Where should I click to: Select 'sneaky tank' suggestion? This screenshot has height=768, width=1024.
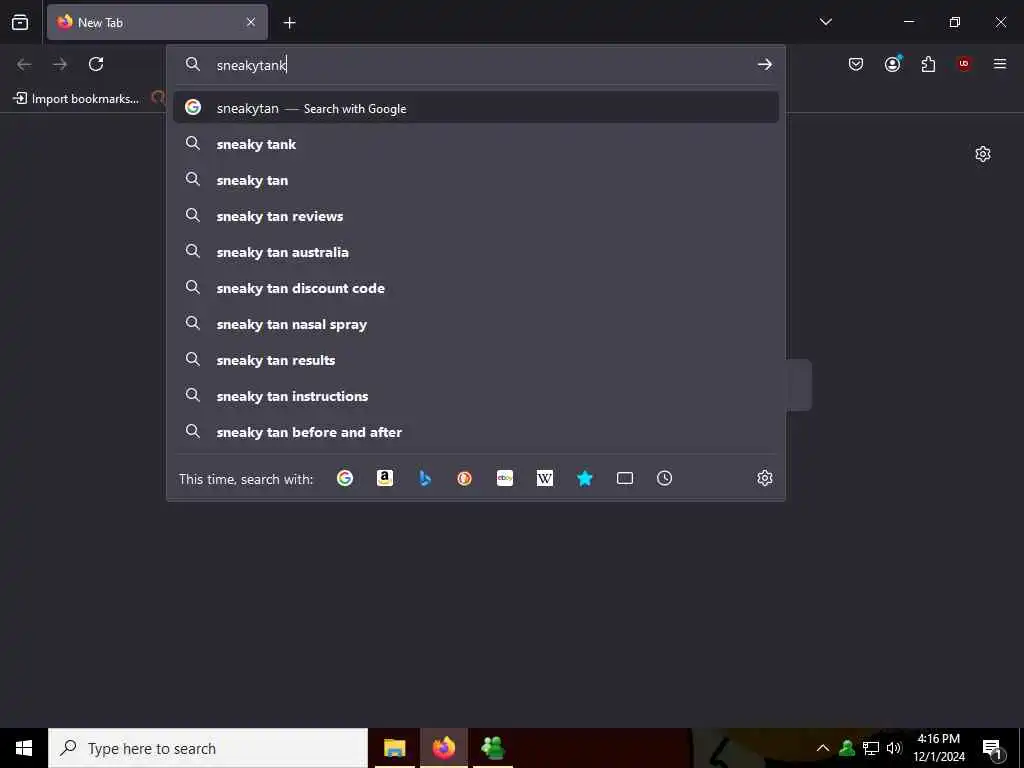475,144
